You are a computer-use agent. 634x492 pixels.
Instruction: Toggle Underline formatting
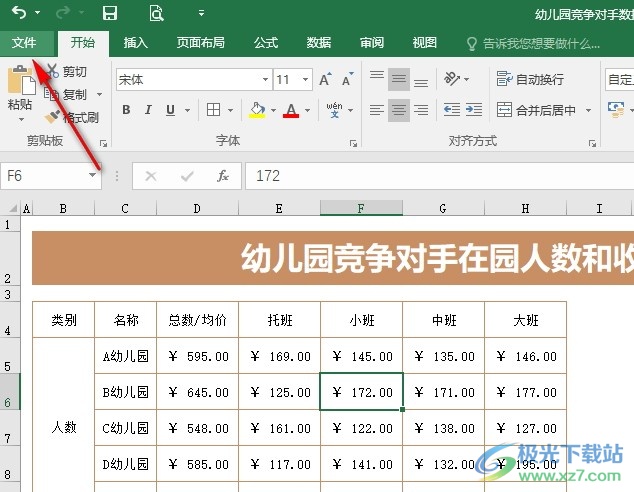[x=170, y=110]
